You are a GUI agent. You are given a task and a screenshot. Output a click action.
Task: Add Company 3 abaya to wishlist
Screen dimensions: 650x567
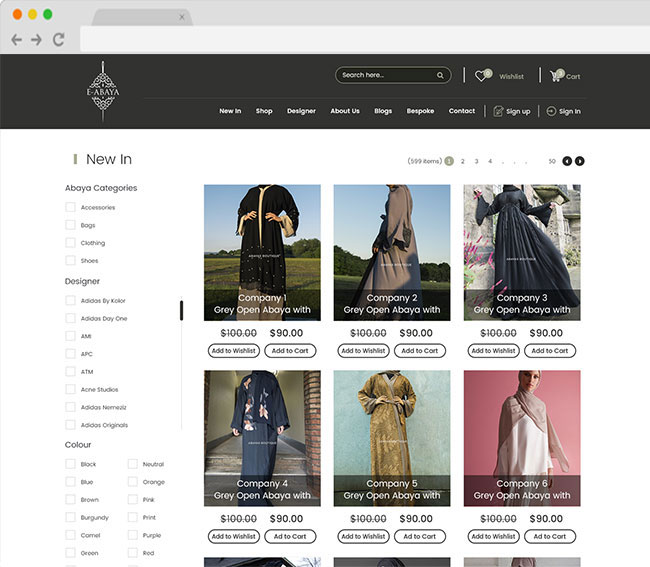coord(493,351)
